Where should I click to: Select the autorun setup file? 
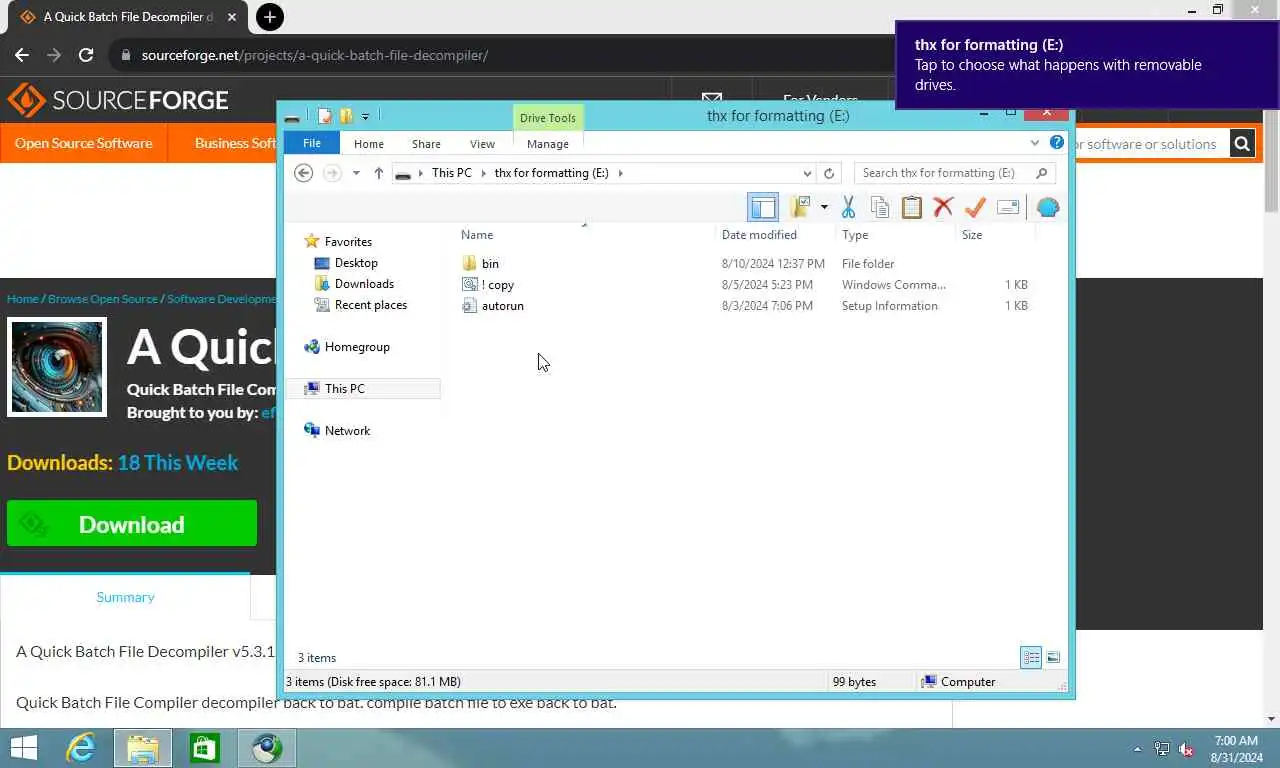(x=502, y=306)
